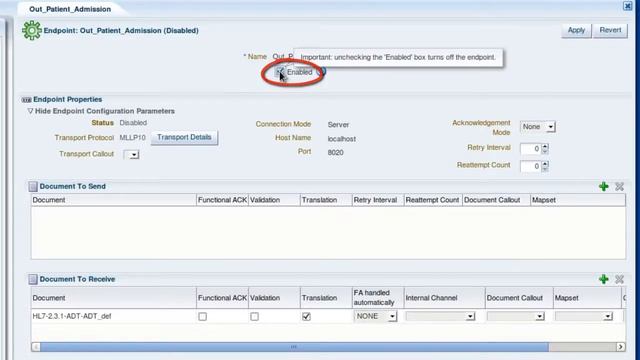This screenshot has width=640, height=360.
Task: Open the Transport Callout dropdown
Action: tap(131, 155)
